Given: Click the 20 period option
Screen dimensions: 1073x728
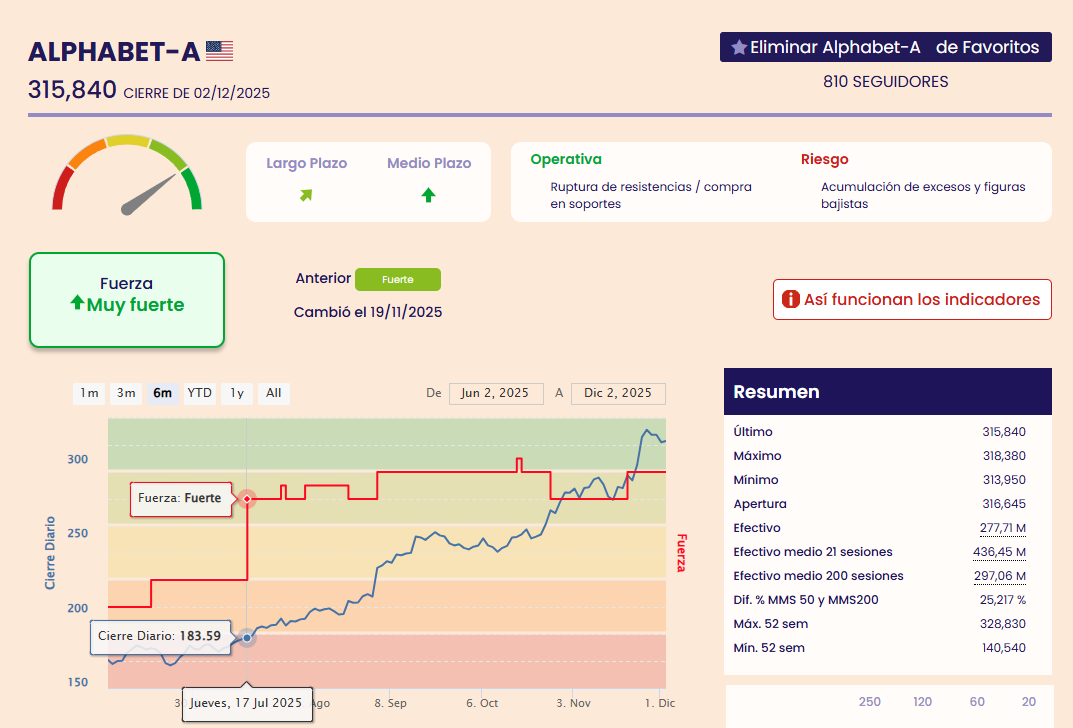Looking at the screenshot, I should coord(1029,701).
